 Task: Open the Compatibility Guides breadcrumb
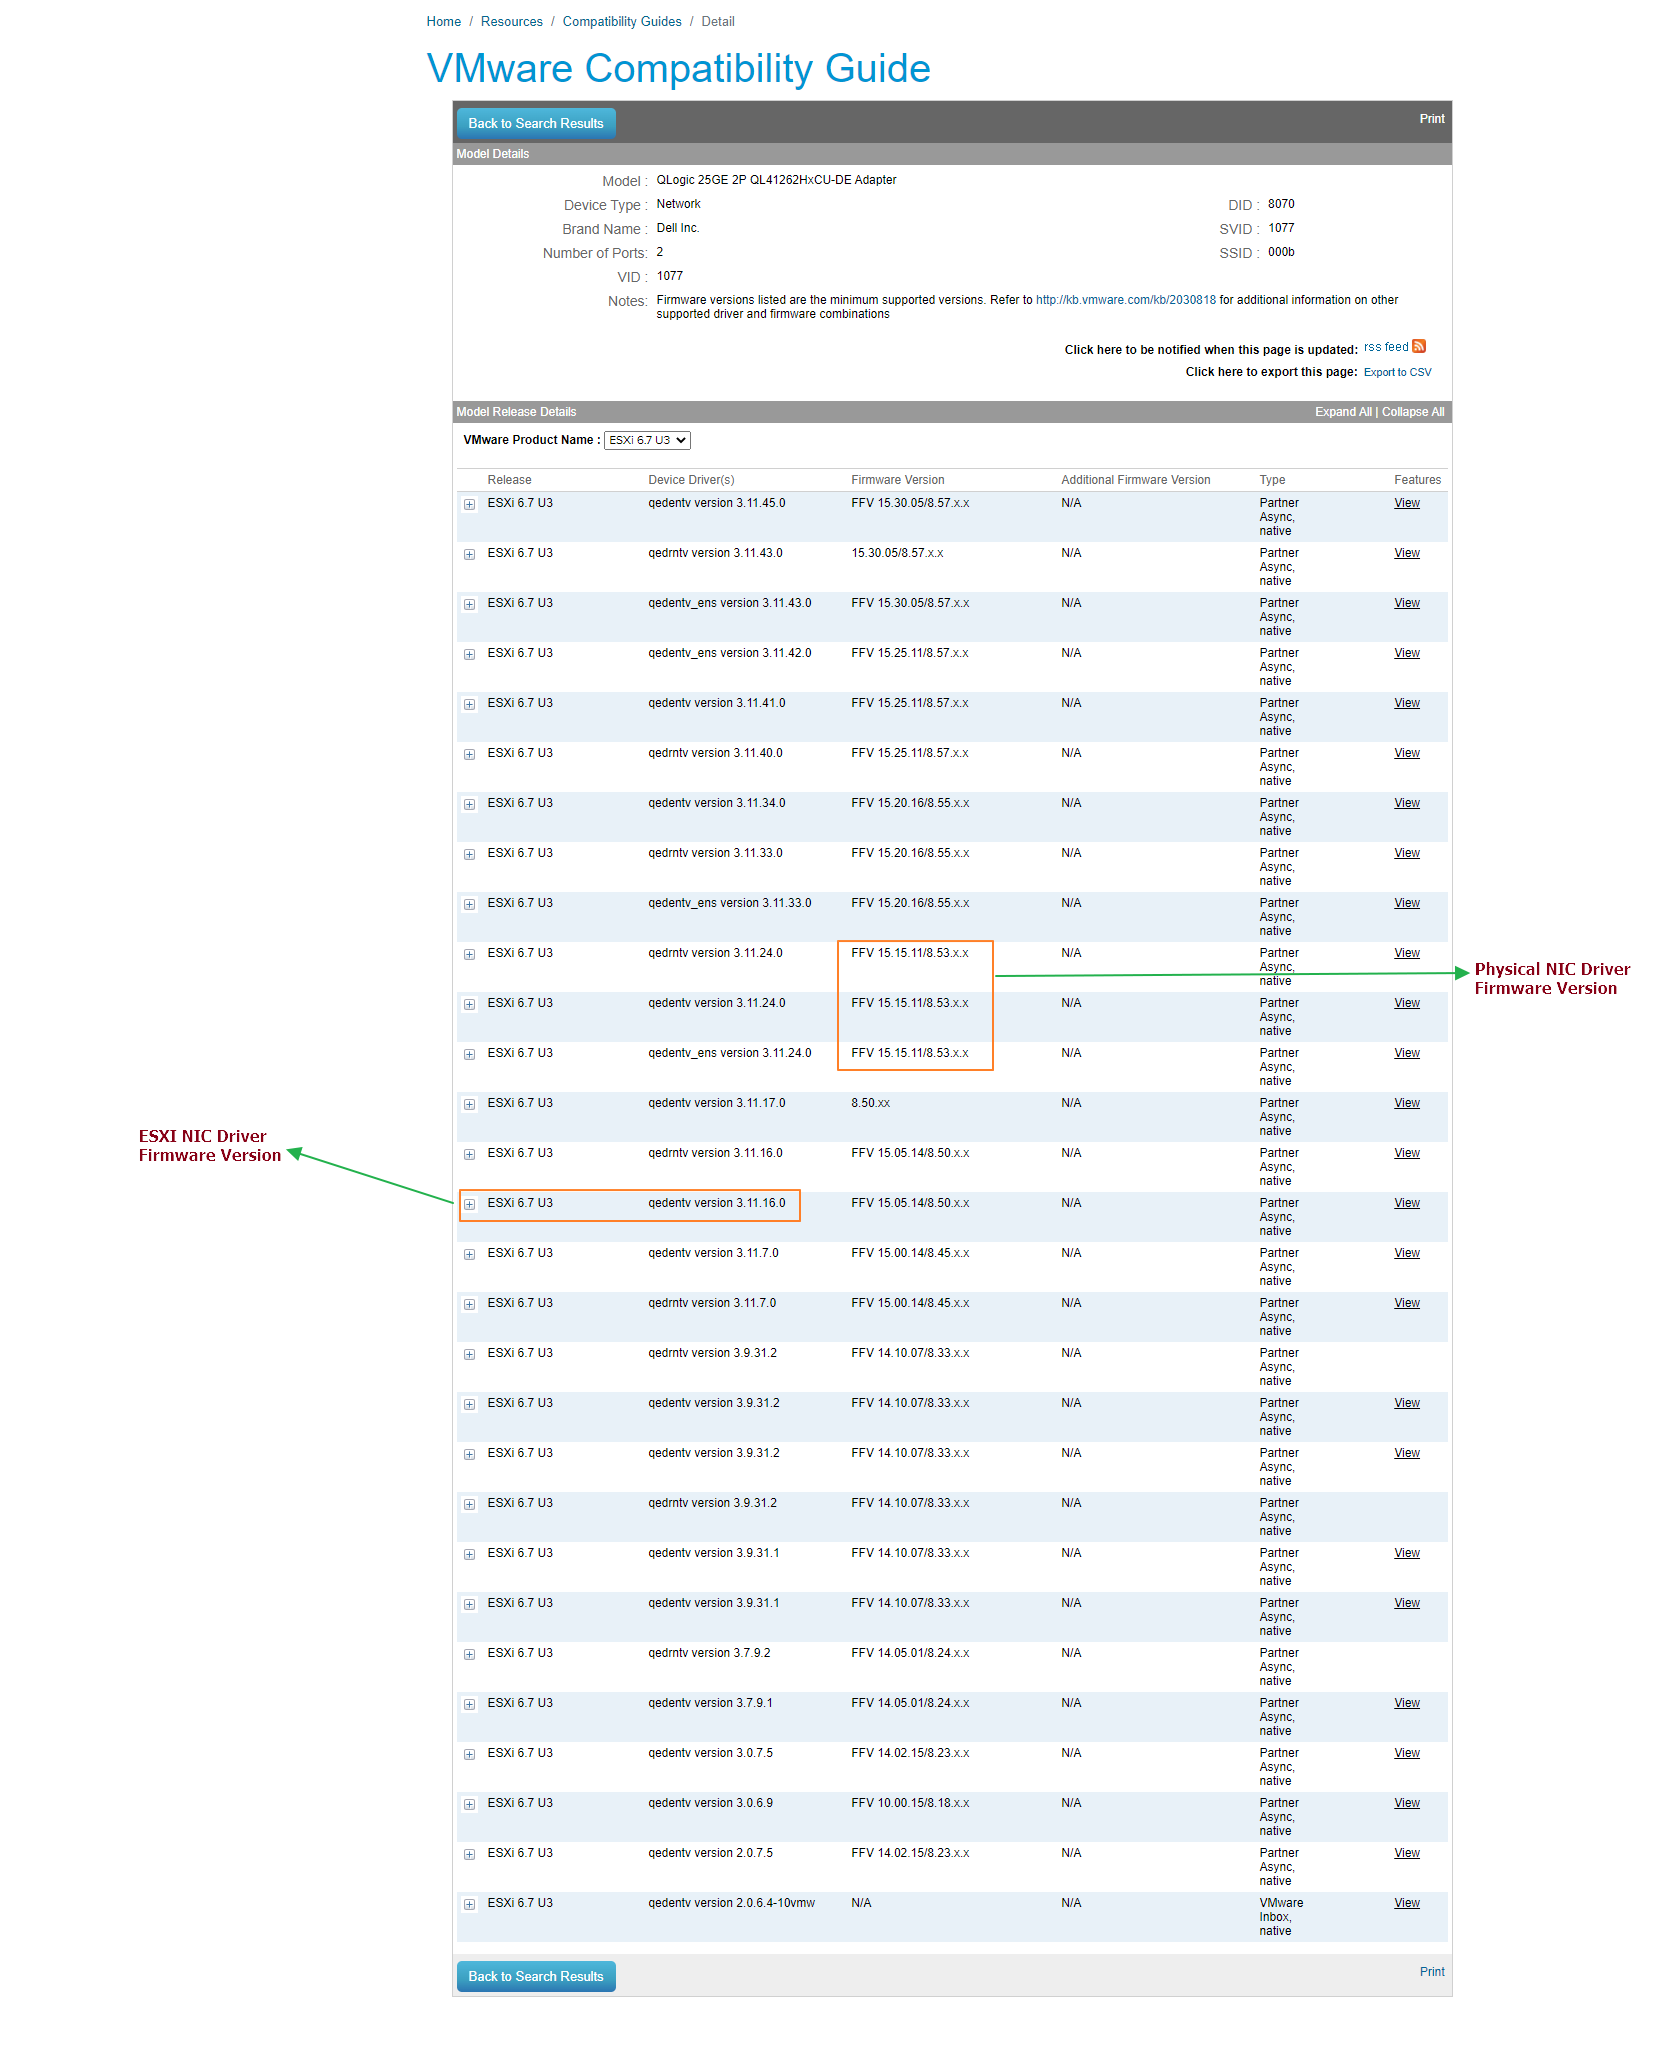[622, 21]
